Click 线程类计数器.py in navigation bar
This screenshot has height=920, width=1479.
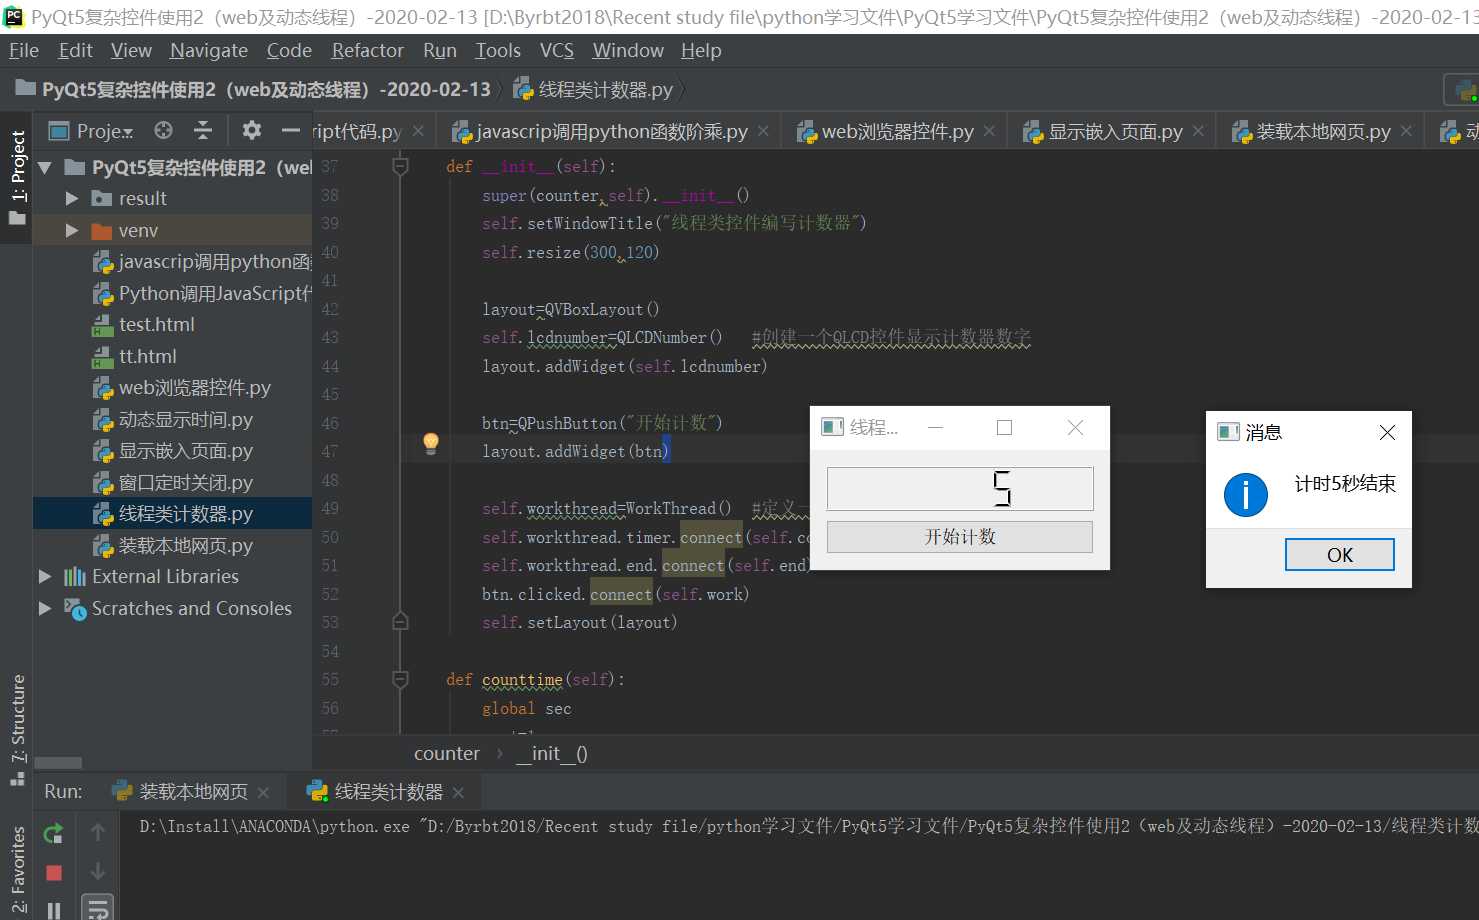(x=592, y=90)
